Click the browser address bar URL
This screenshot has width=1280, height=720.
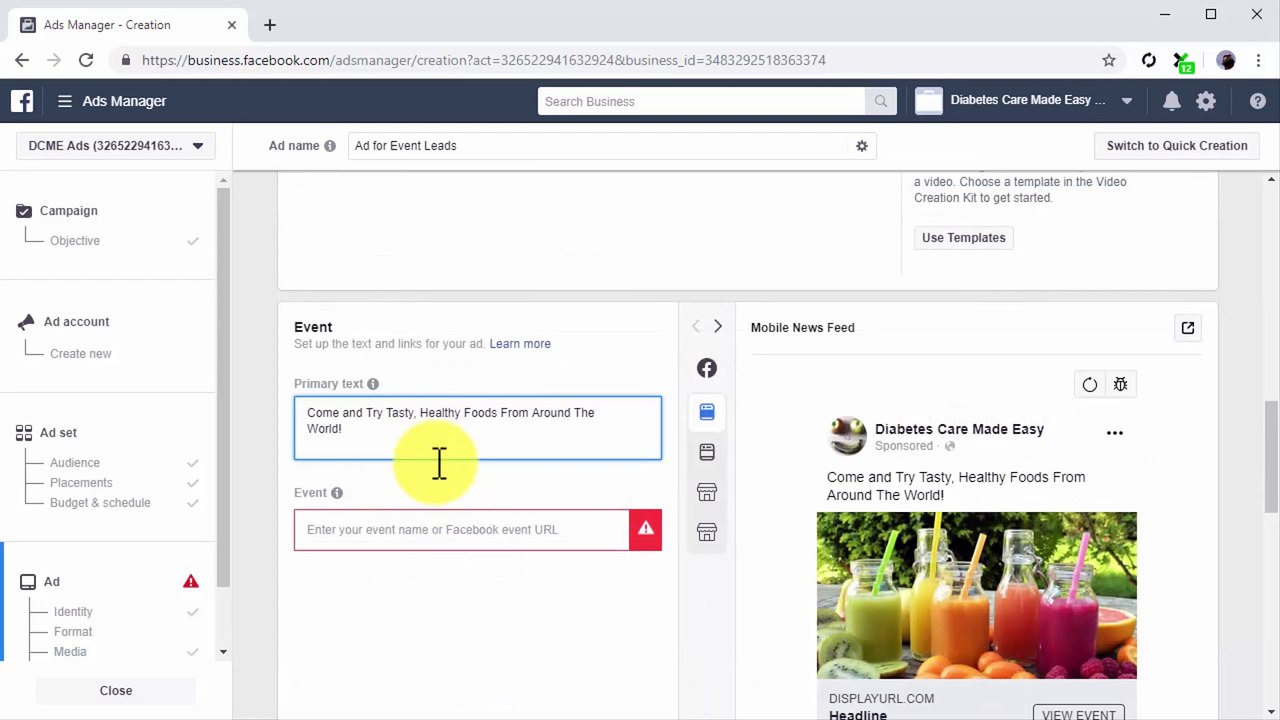pyautogui.click(x=484, y=60)
